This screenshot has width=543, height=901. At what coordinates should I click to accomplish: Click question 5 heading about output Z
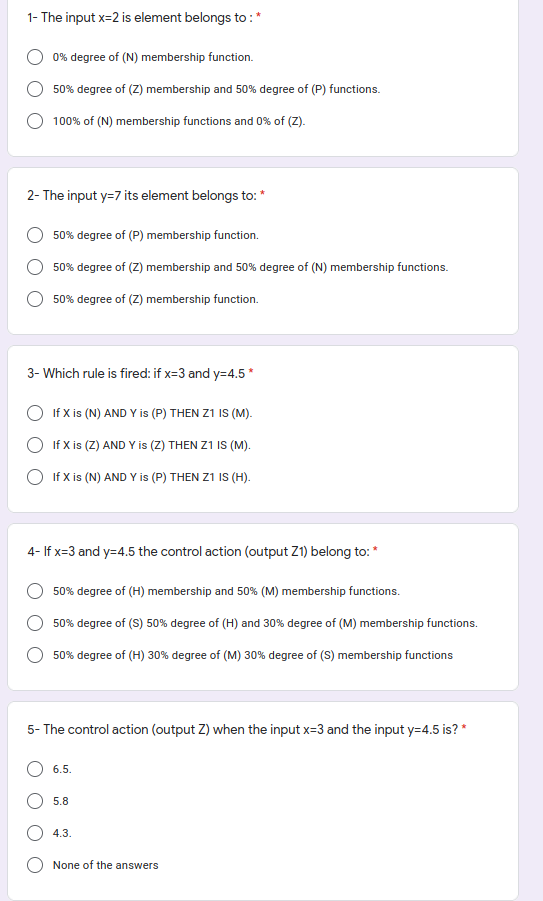point(242,730)
